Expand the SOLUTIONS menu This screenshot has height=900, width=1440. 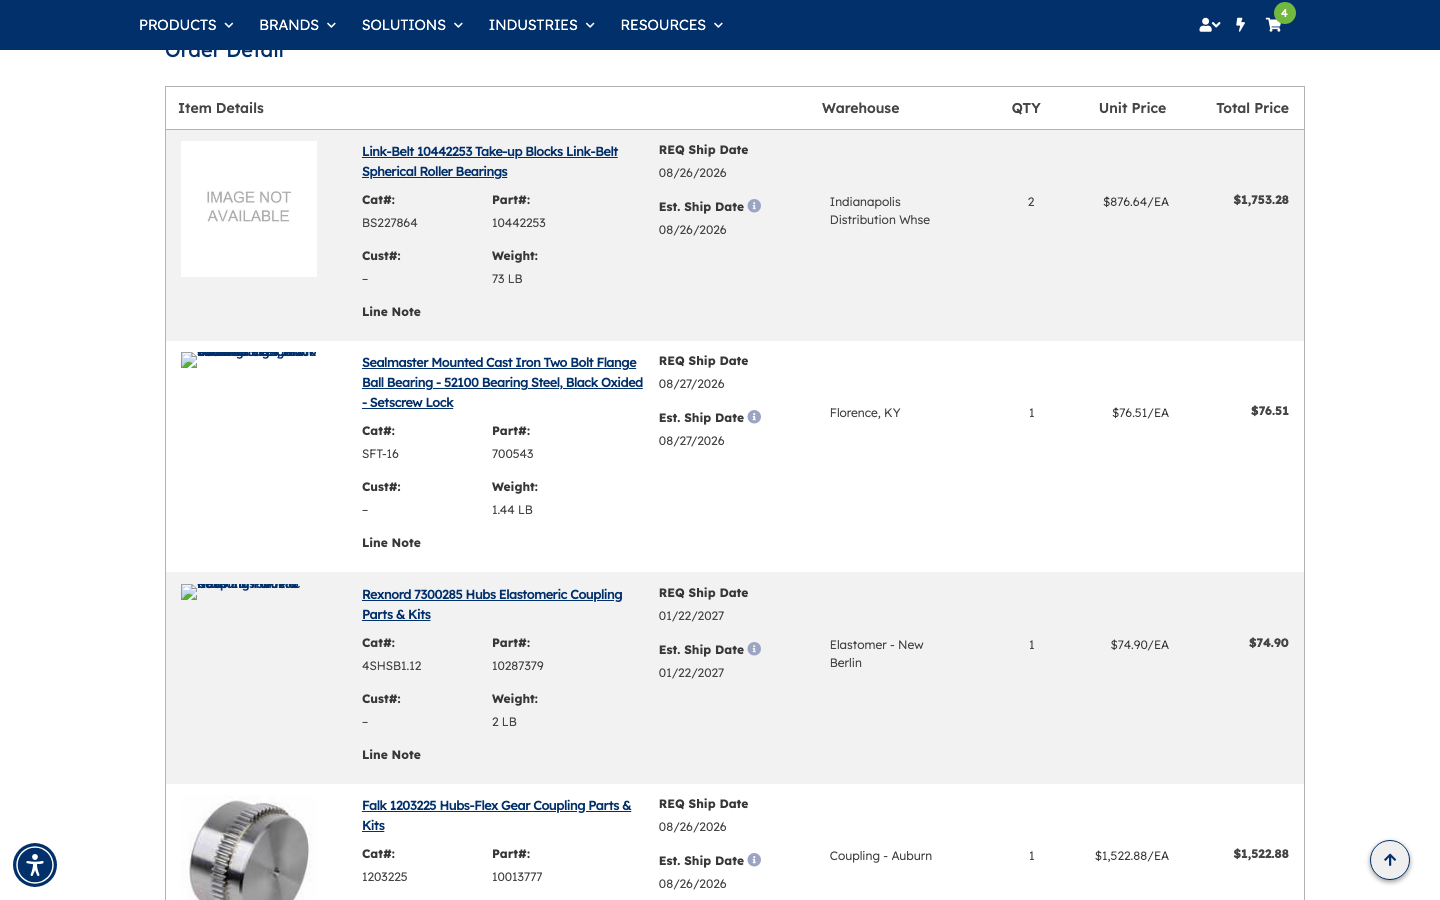point(412,25)
